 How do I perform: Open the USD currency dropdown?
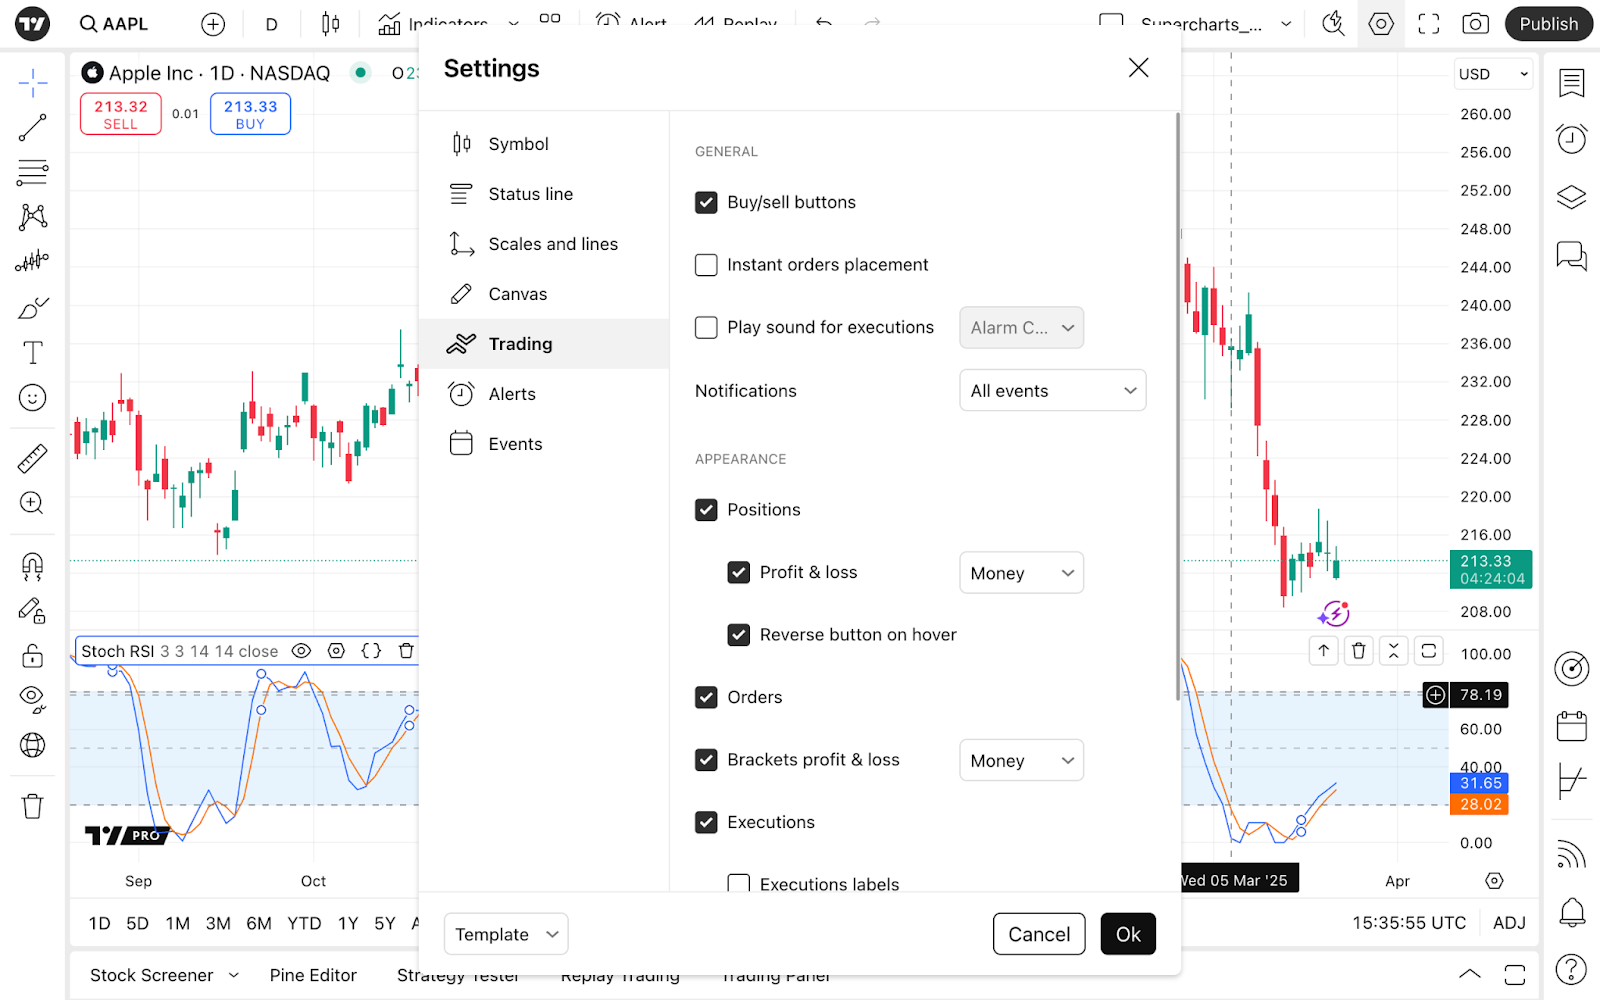[1493, 74]
